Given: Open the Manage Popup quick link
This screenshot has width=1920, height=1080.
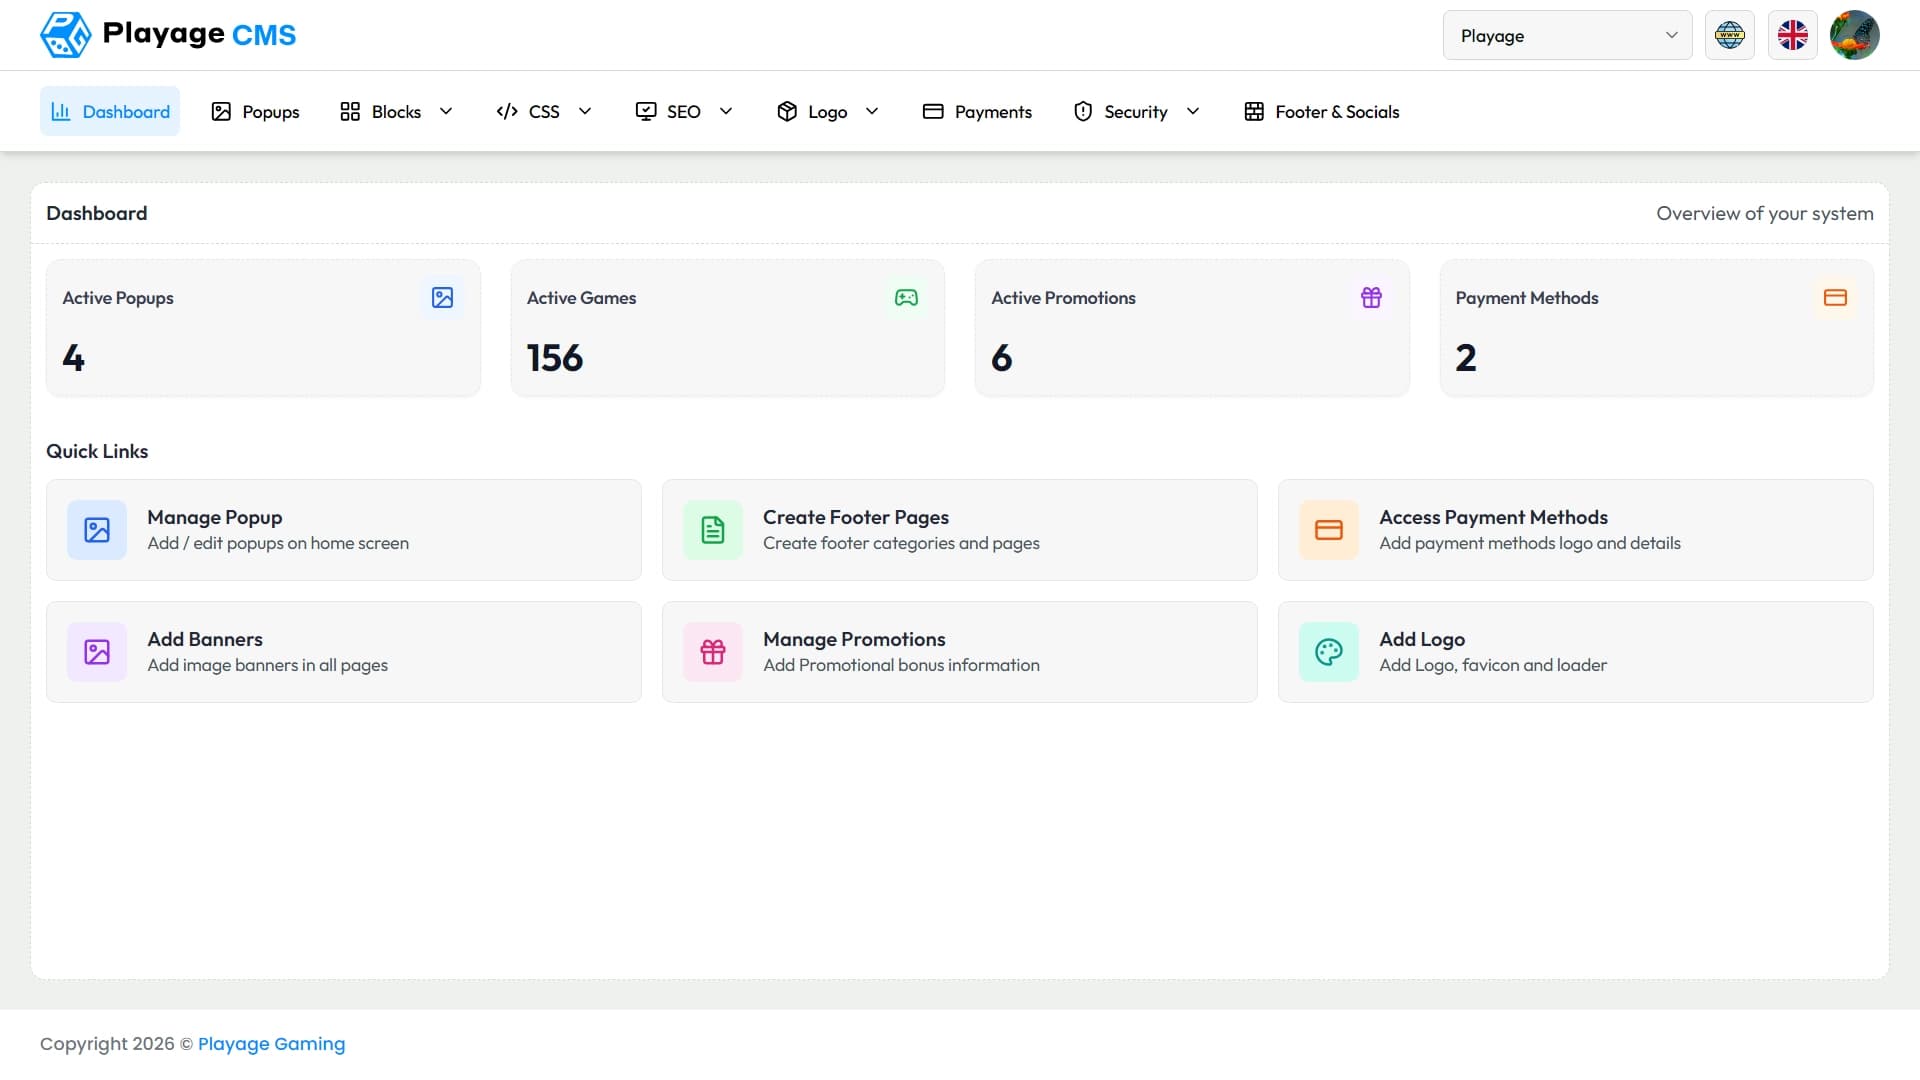Looking at the screenshot, I should point(344,530).
